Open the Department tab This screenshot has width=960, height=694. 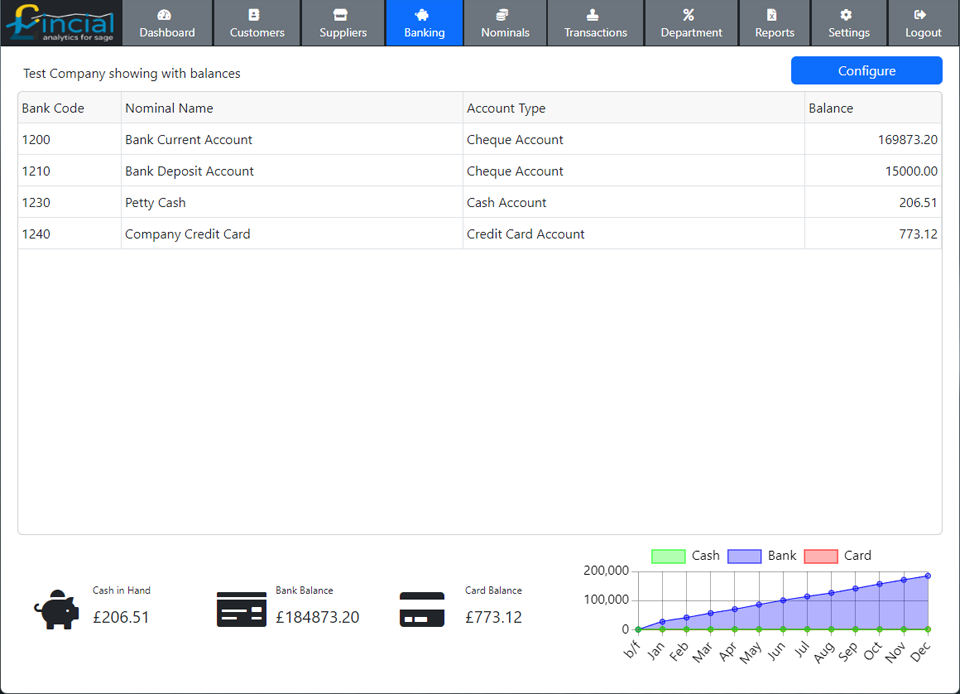pyautogui.click(x=691, y=23)
